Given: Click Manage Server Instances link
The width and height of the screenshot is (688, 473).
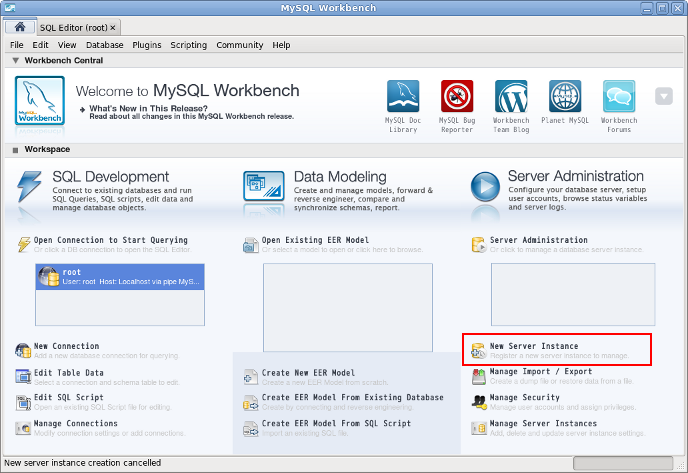Looking at the screenshot, I should [543, 423].
